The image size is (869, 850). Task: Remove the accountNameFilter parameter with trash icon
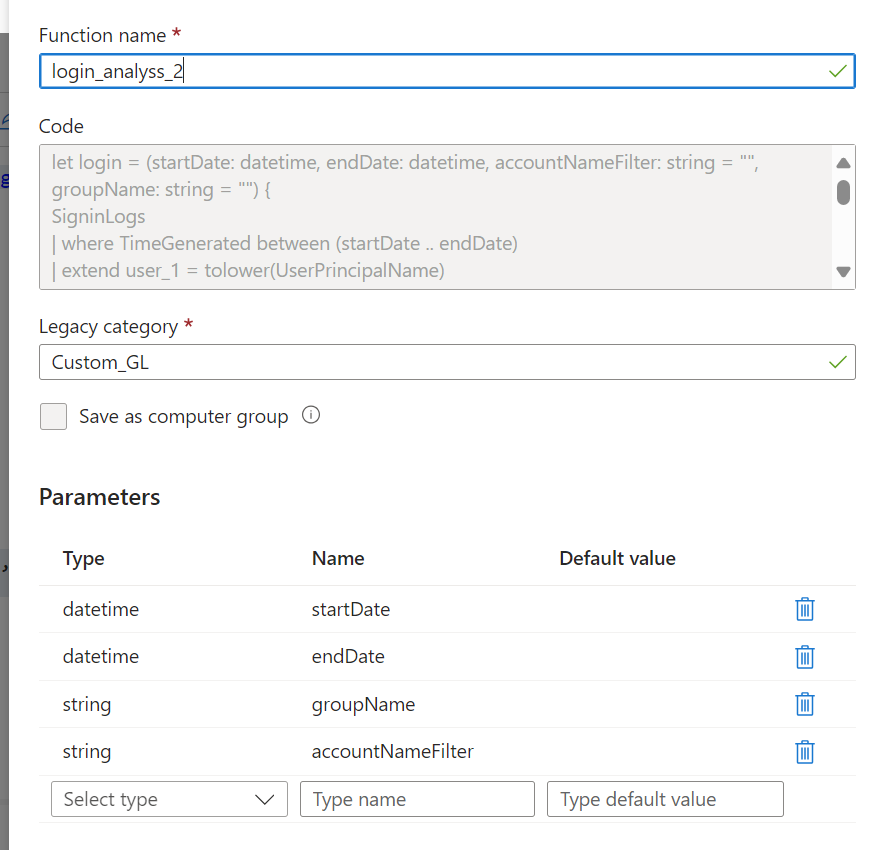click(x=805, y=751)
